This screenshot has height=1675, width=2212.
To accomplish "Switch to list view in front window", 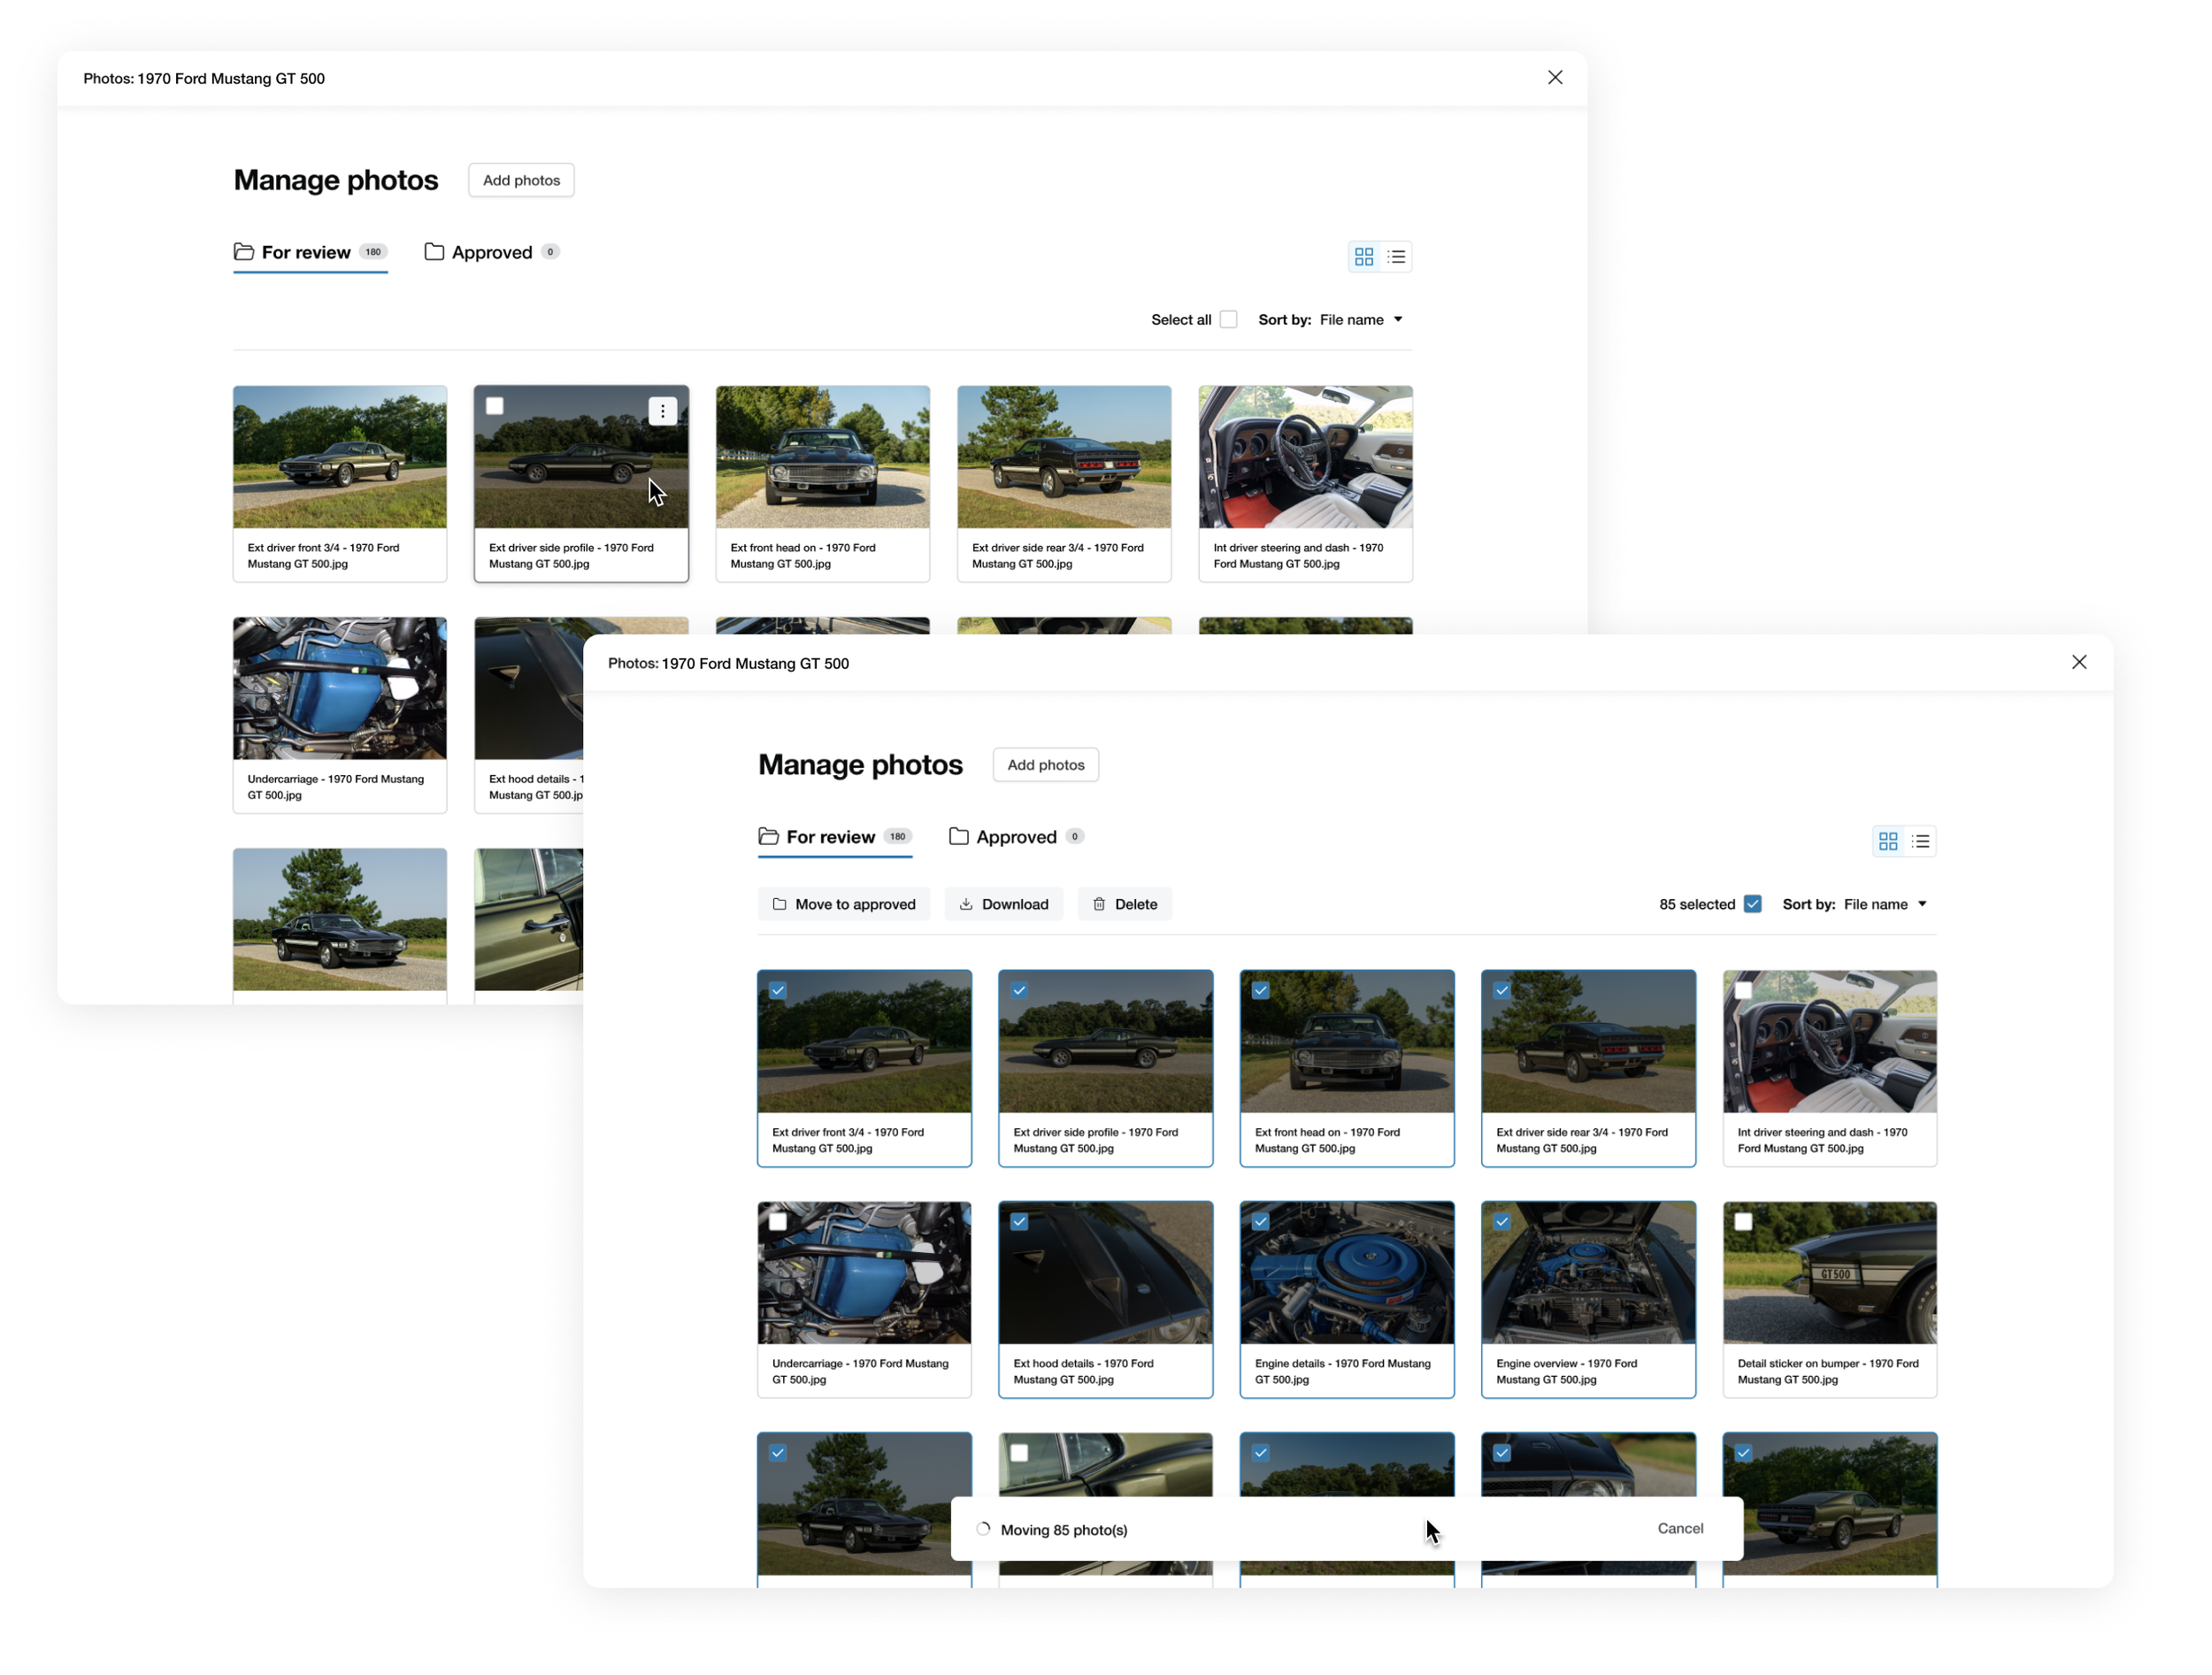I will (x=1920, y=842).
